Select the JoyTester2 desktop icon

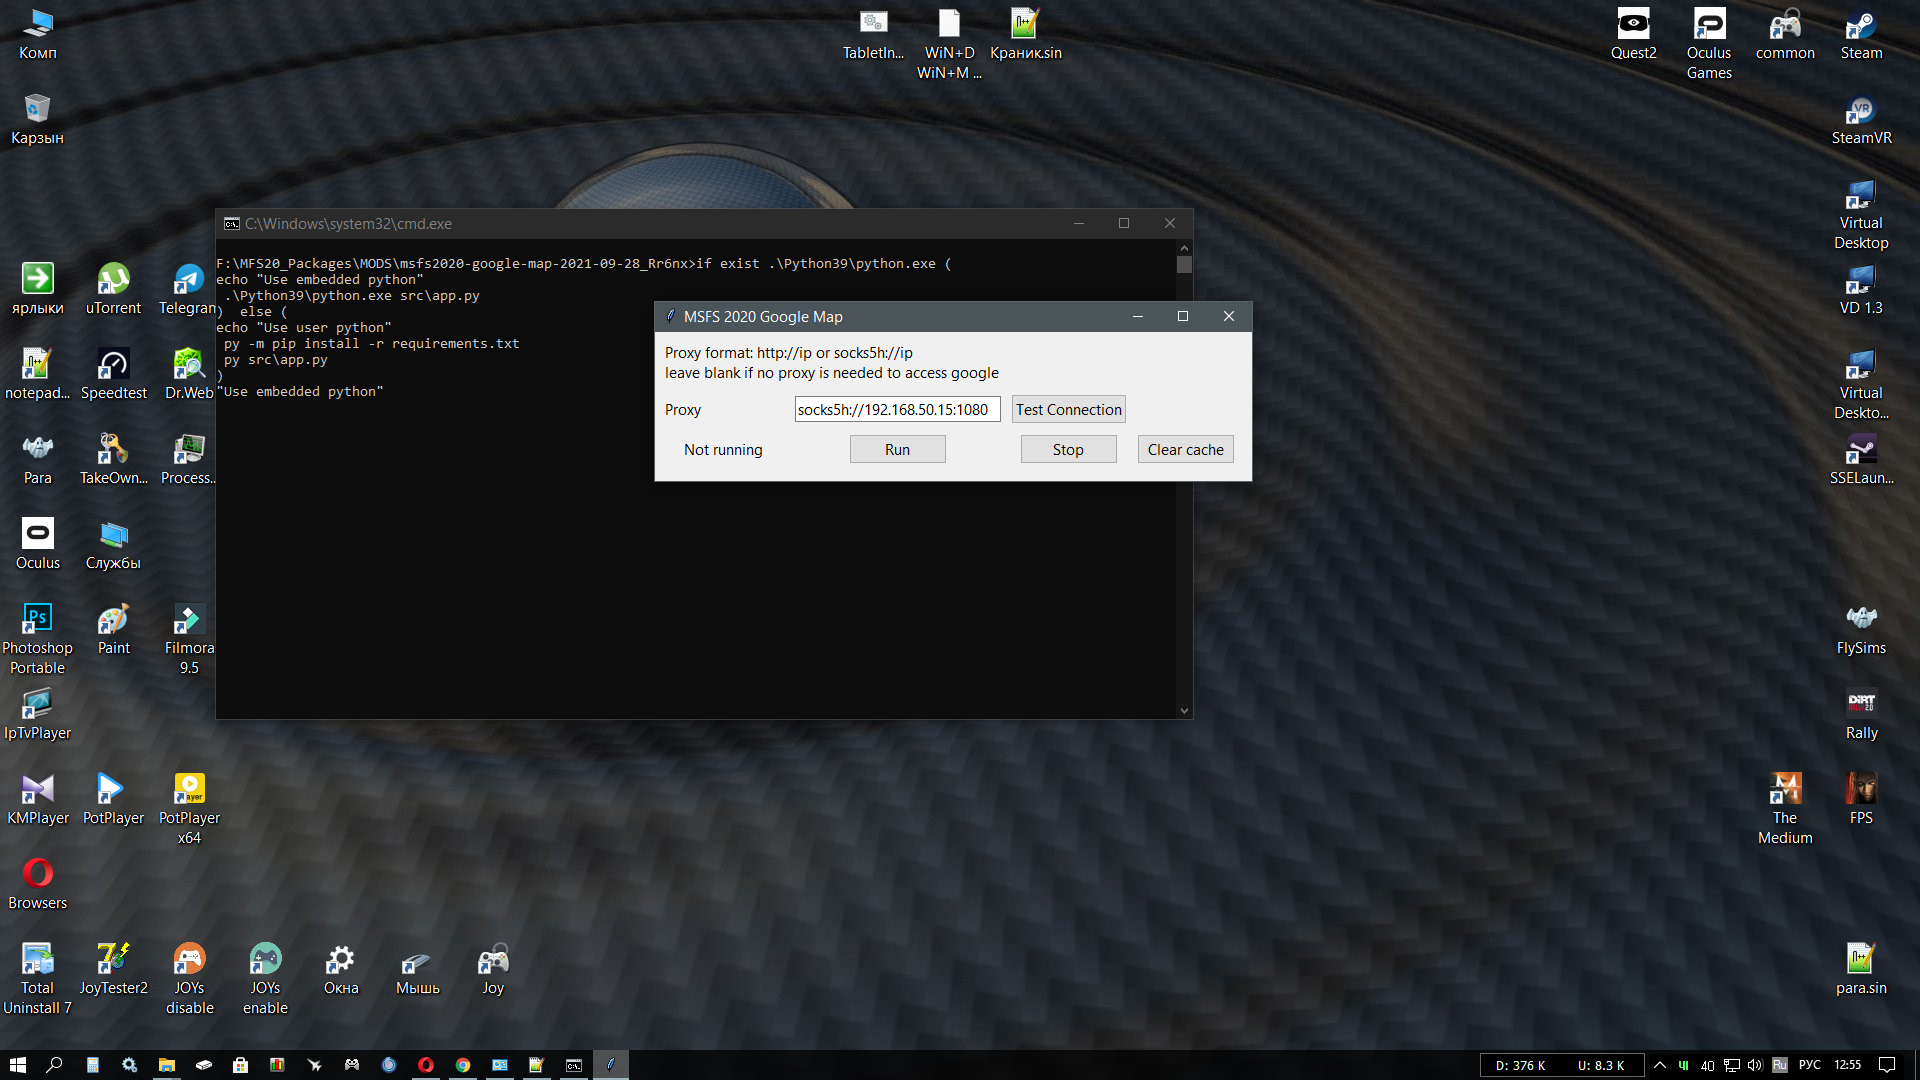click(x=113, y=960)
